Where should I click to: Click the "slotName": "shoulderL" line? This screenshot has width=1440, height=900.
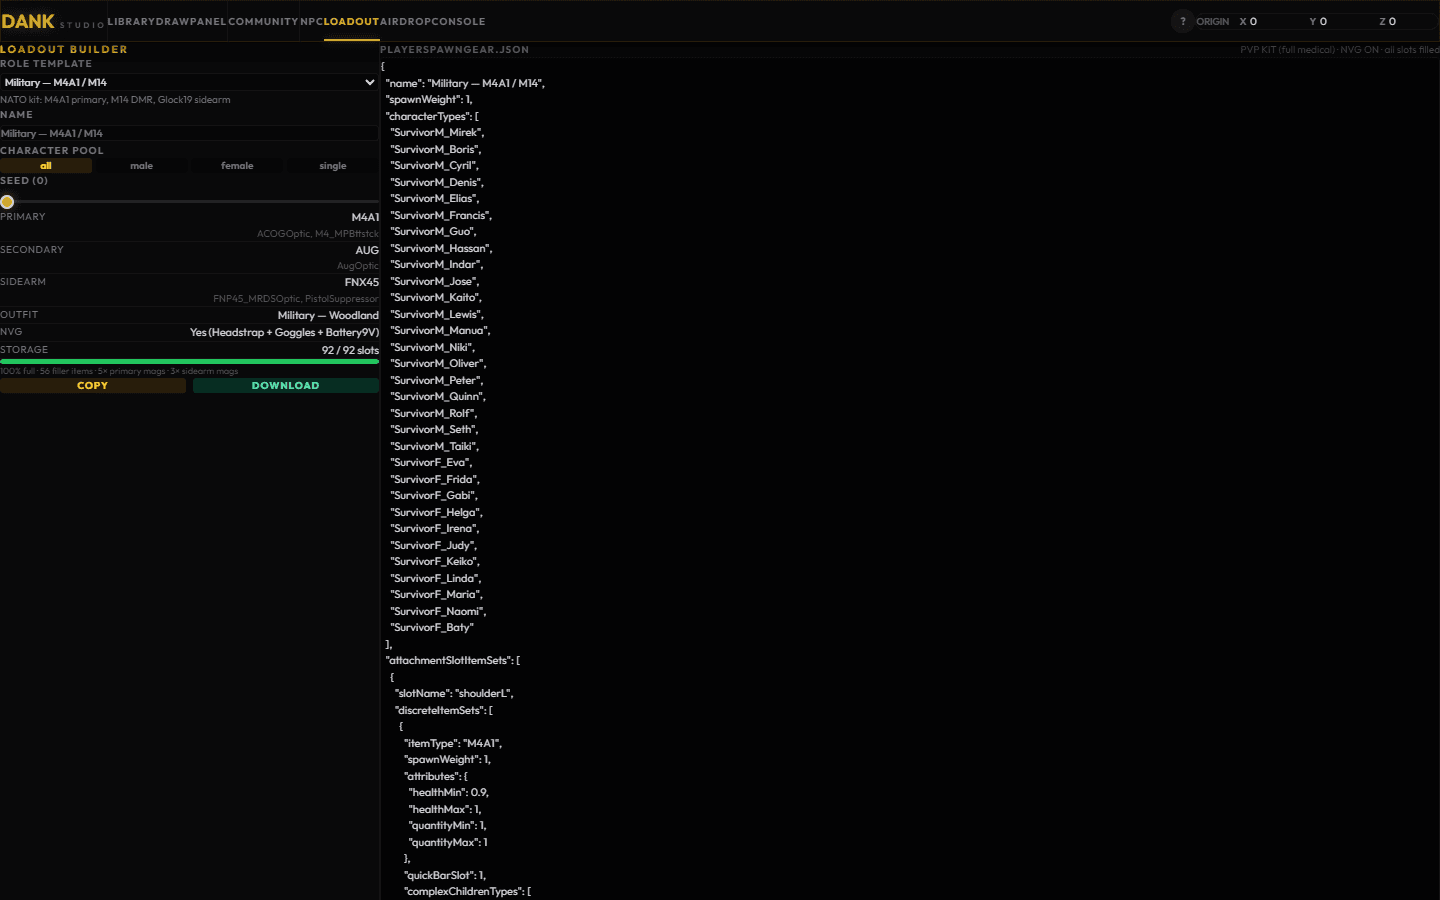(x=454, y=693)
